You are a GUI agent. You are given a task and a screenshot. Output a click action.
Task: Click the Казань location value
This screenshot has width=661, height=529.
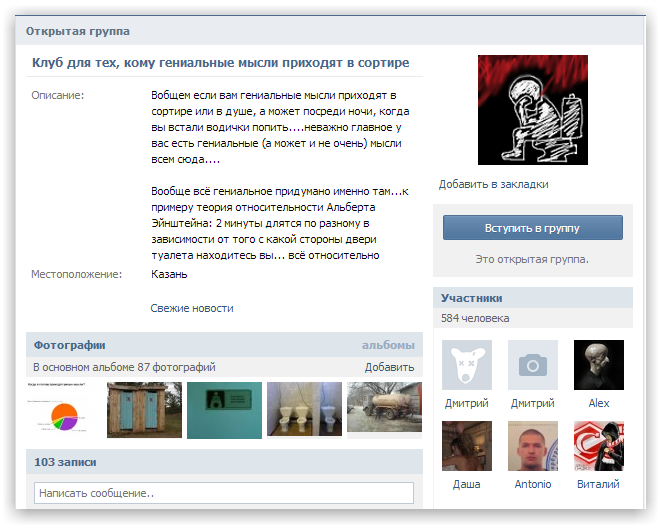[x=169, y=274]
